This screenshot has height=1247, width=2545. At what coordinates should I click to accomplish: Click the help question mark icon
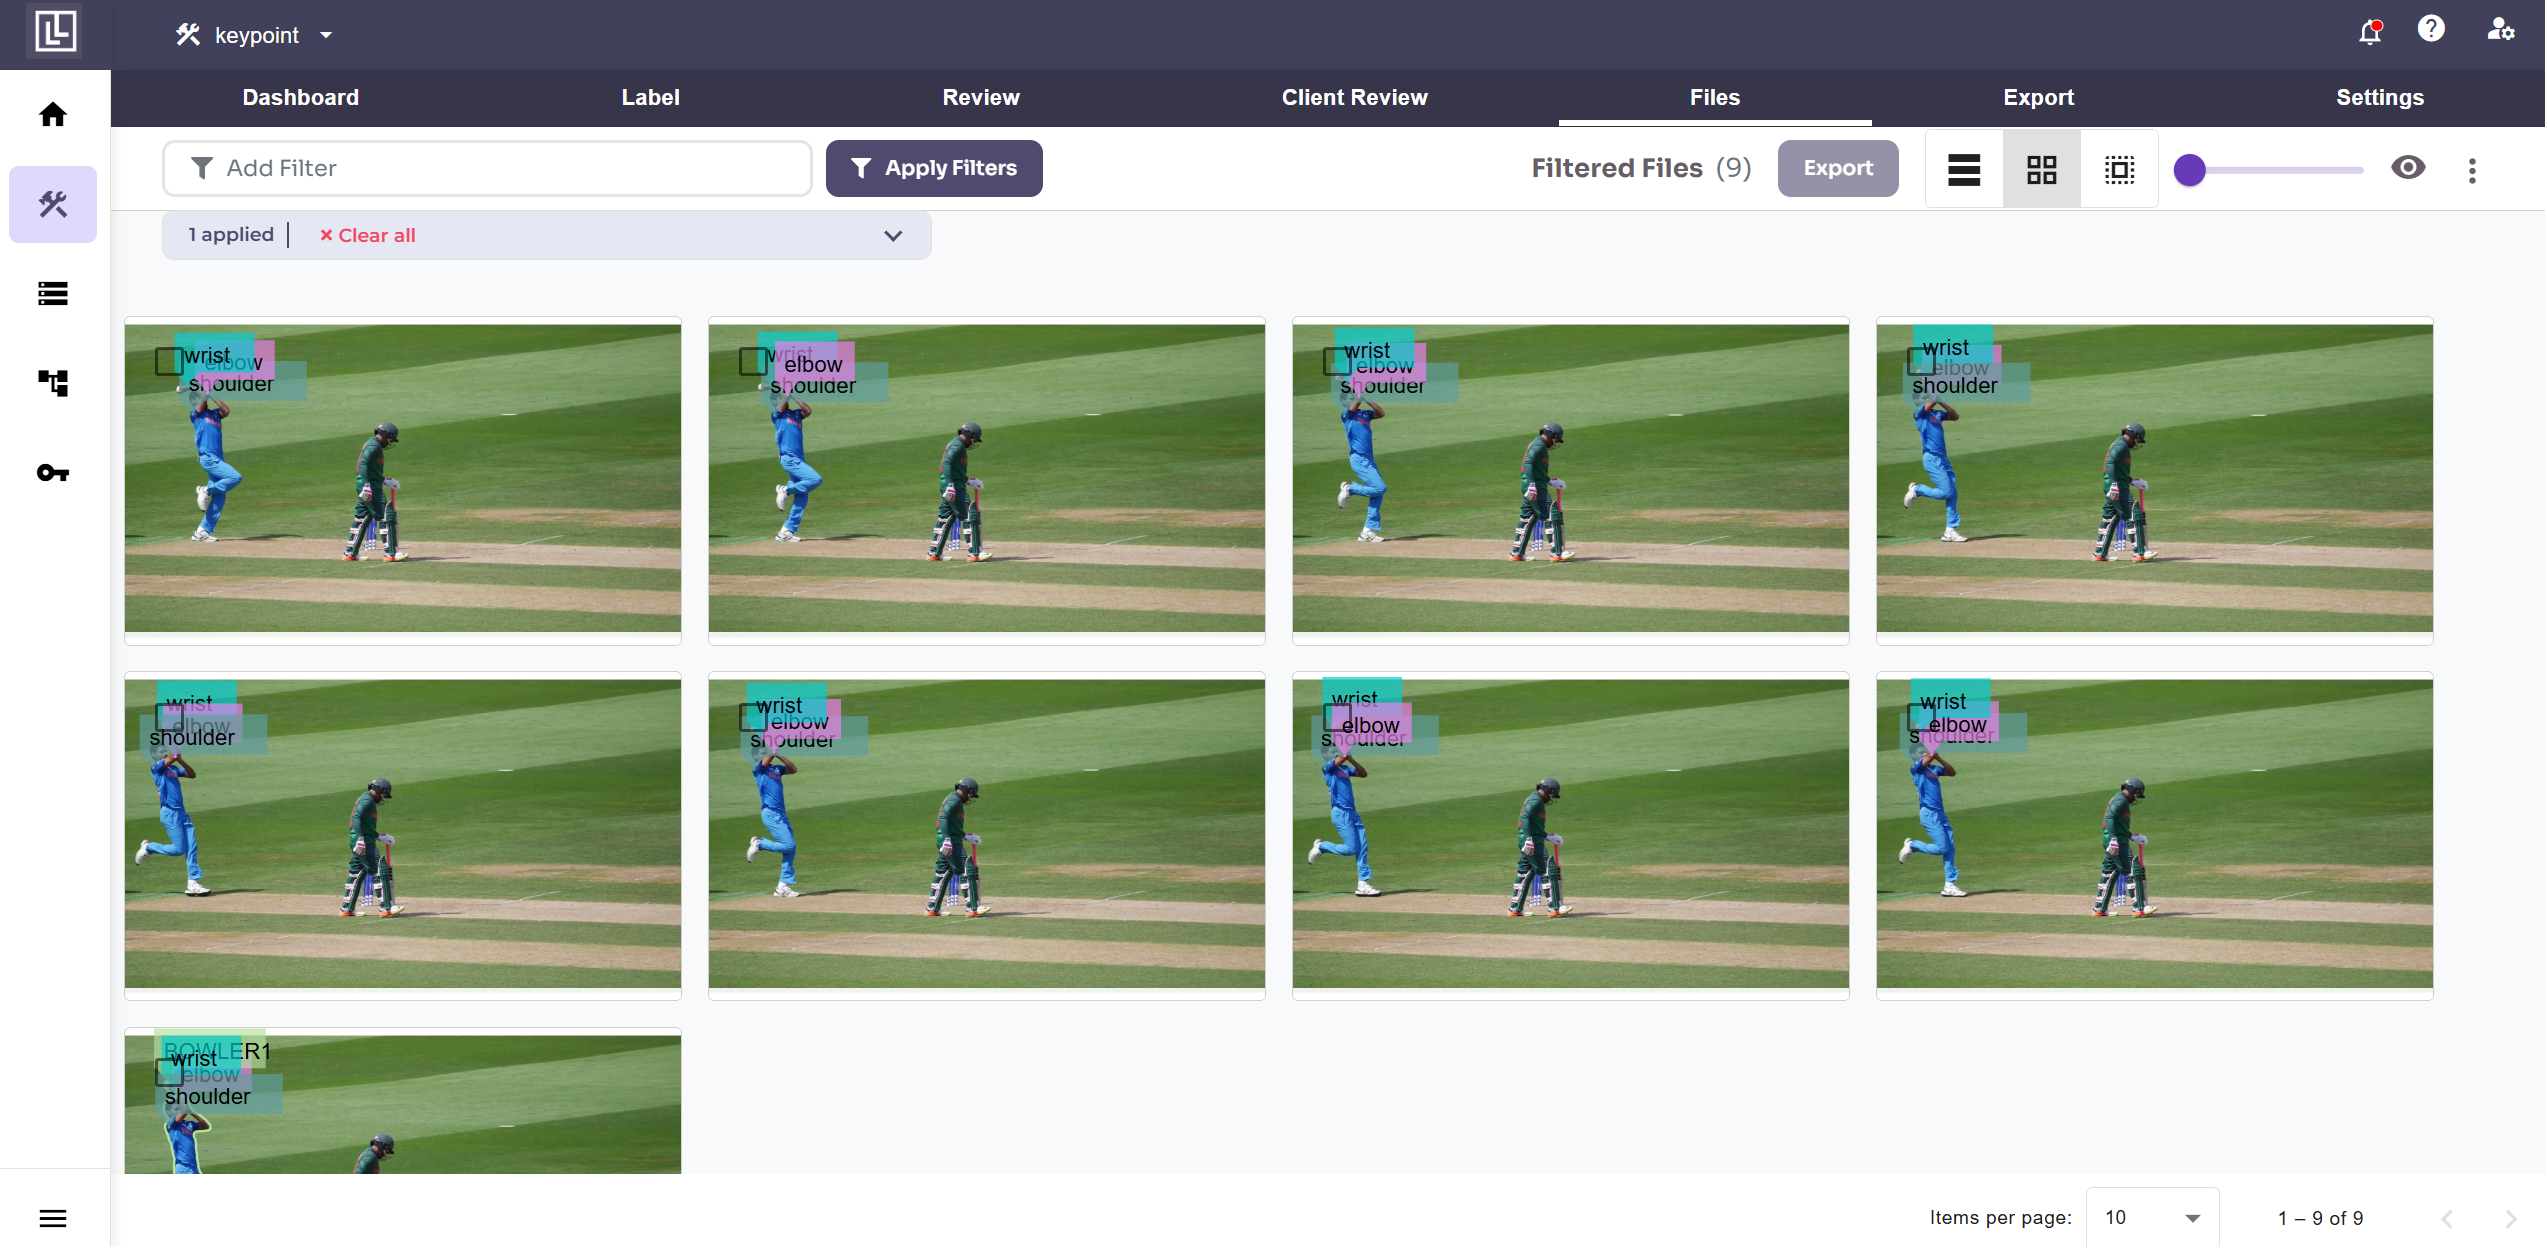click(2430, 30)
